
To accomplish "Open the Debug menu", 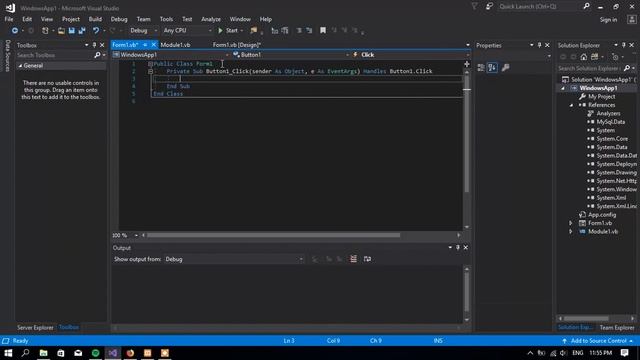I will coord(119,19).
